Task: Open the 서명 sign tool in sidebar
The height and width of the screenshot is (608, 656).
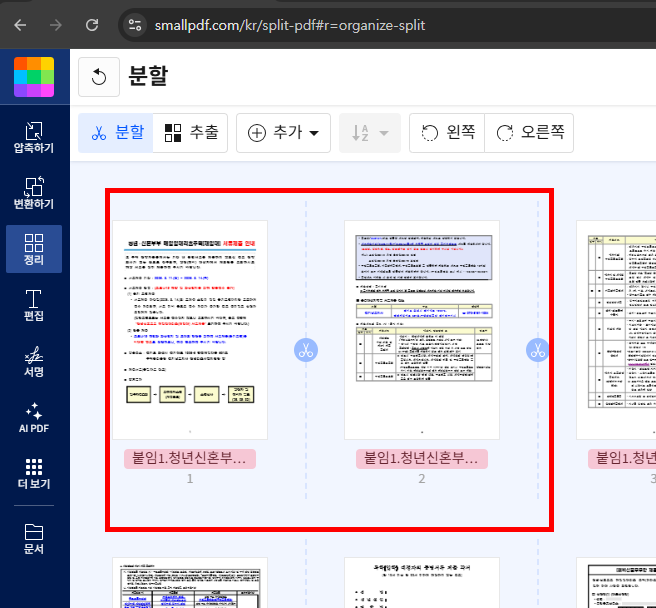Action: coord(34,362)
